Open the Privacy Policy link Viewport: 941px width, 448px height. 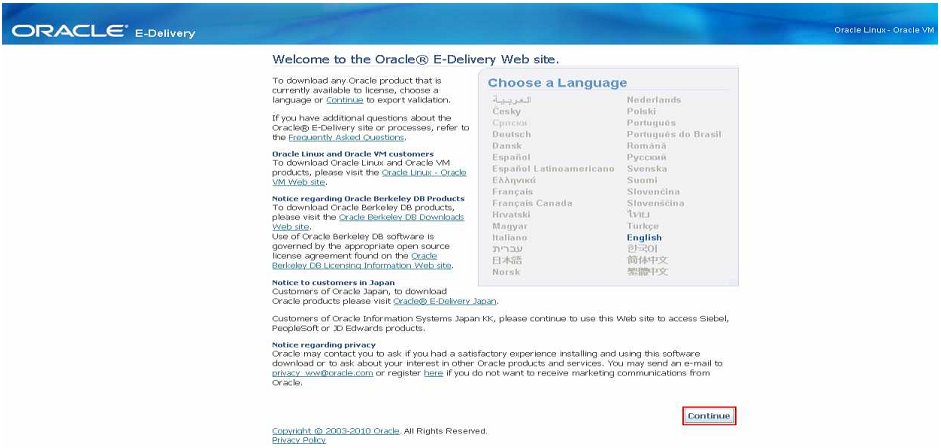pyautogui.click(x=299, y=440)
